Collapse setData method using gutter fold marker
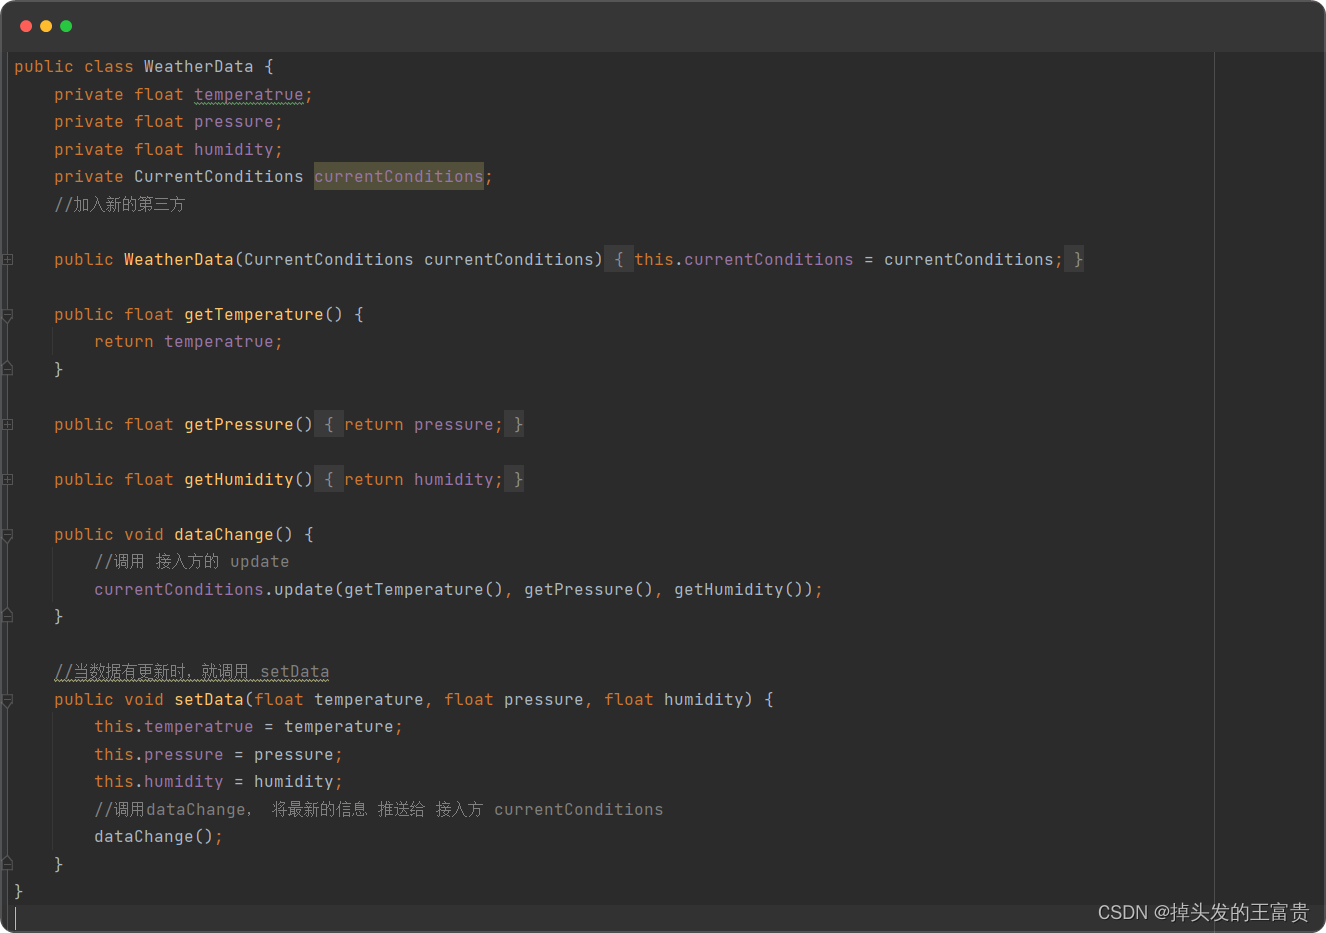The width and height of the screenshot is (1326, 933). (x=7, y=700)
